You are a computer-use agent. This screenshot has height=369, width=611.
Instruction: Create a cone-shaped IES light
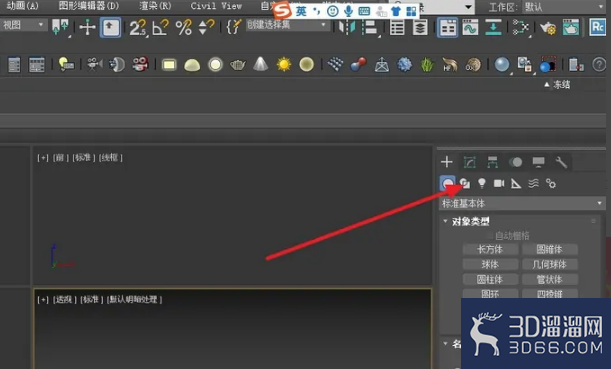coord(261,64)
